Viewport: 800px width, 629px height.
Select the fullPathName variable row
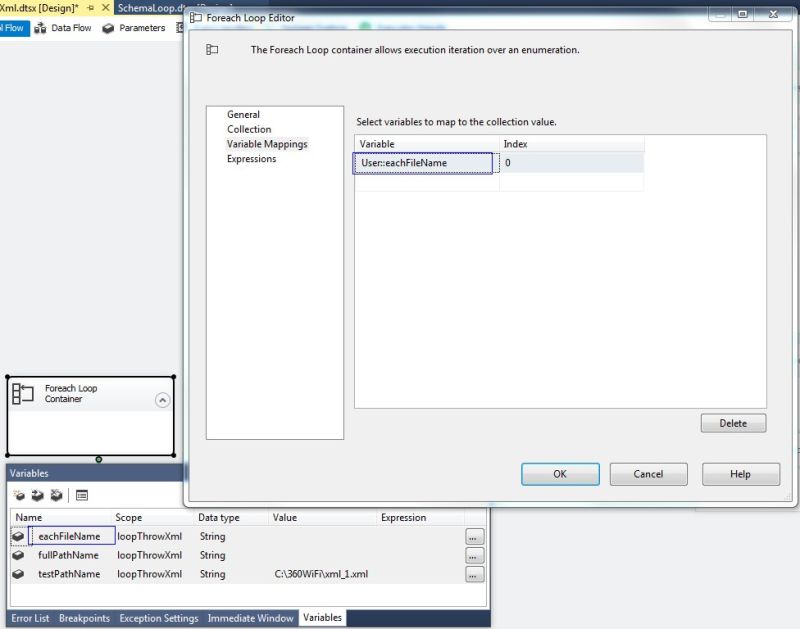tap(67, 555)
